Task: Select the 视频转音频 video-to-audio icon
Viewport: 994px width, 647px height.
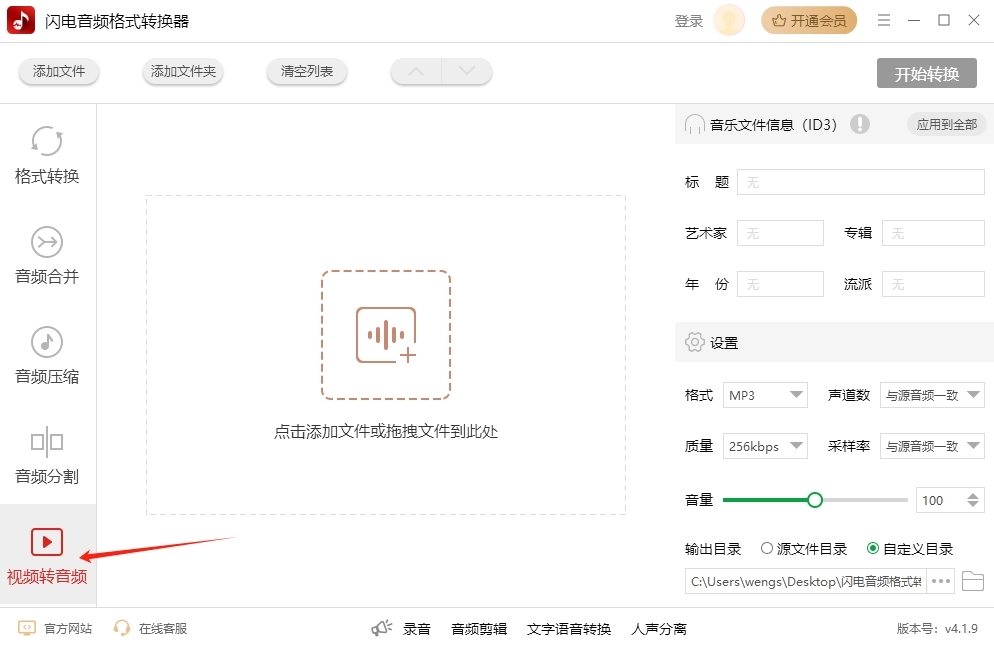Action: (47, 542)
